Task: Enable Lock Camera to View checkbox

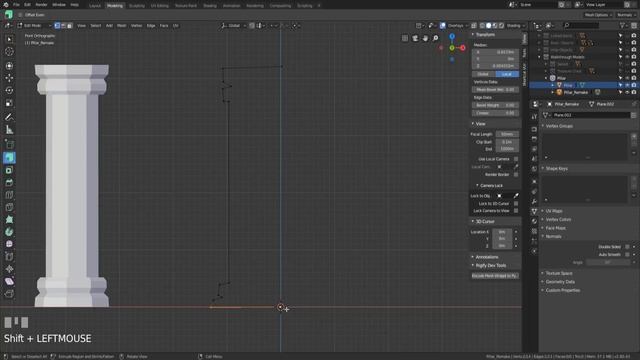Action: click(516, 211)
